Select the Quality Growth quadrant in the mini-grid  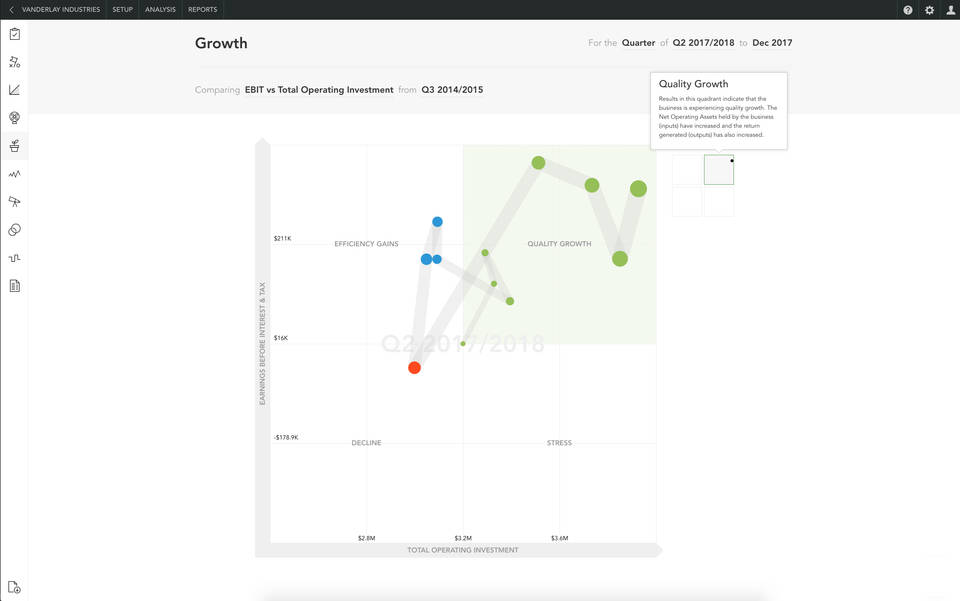719,170
